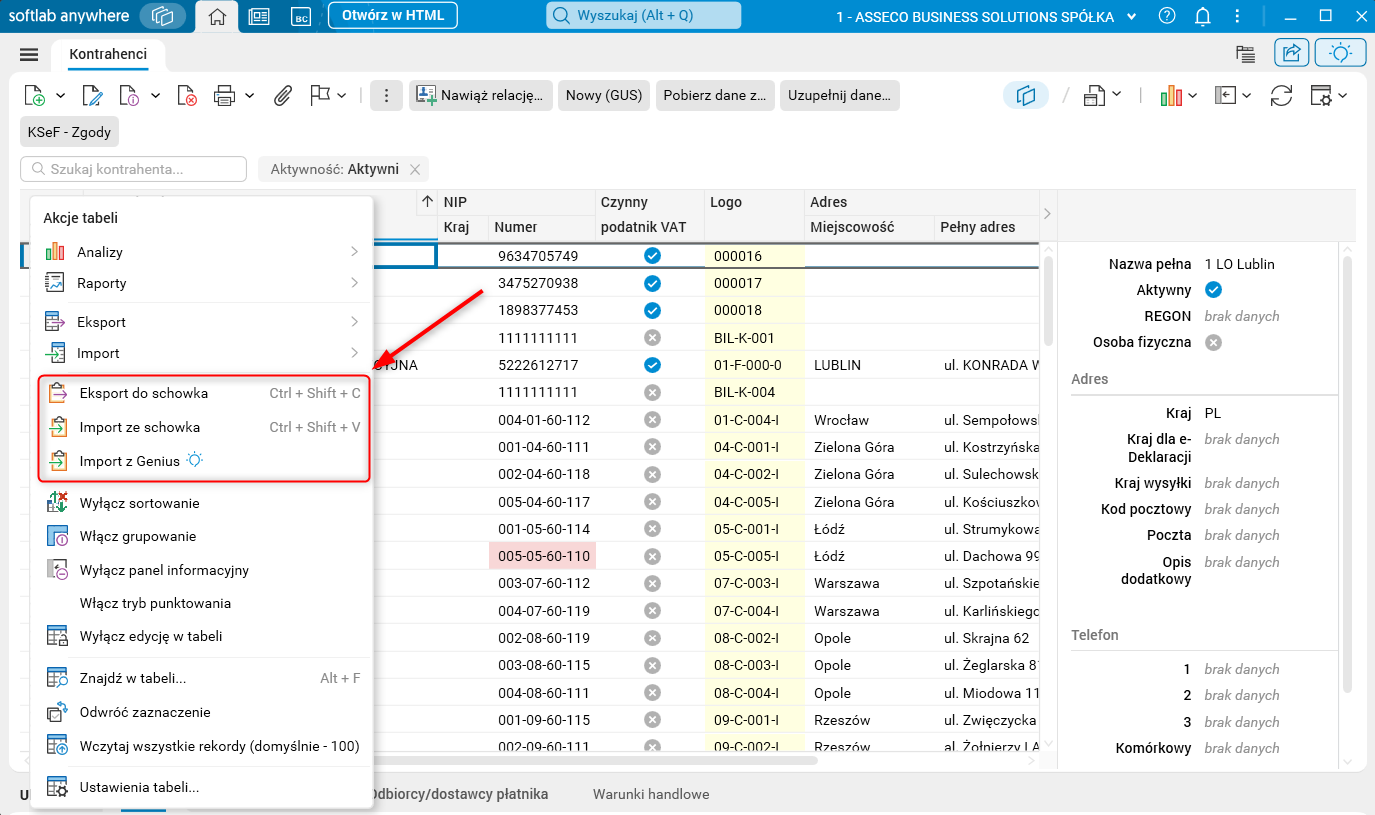Click the Genius lightbulb icon
The width and height of the screenshot is (1375, 815).
point(1341,54)
